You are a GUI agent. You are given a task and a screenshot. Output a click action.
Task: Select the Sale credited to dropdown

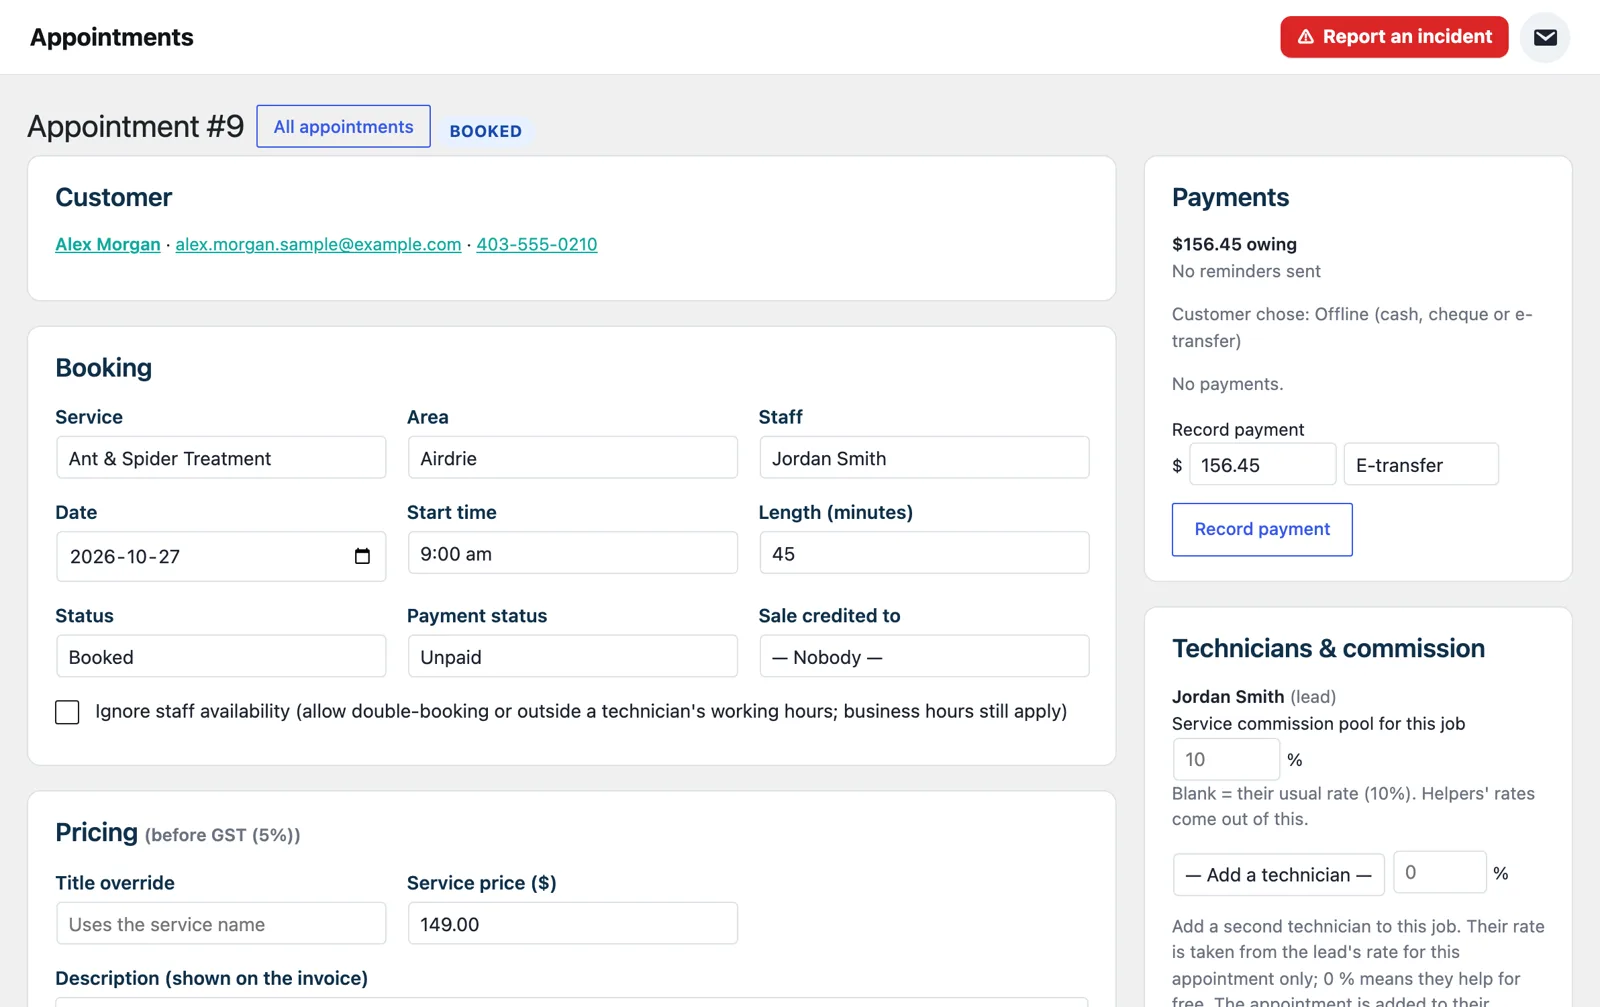924,657
